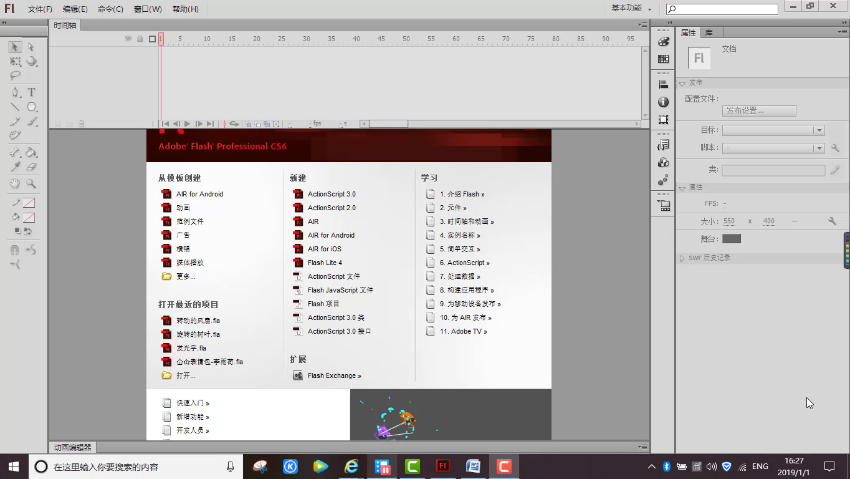
Task: Open the Swatches panel grid icon
Action: click(x=663, y=59)
